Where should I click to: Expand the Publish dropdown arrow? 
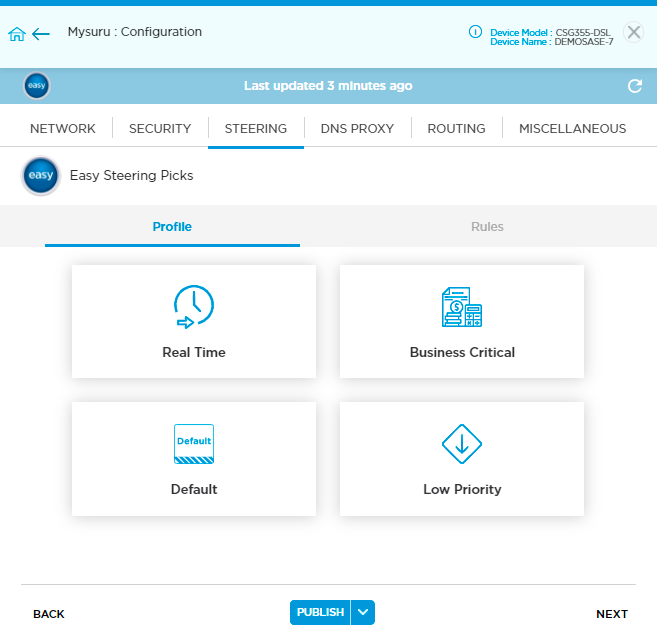click(x=363, y=613)
